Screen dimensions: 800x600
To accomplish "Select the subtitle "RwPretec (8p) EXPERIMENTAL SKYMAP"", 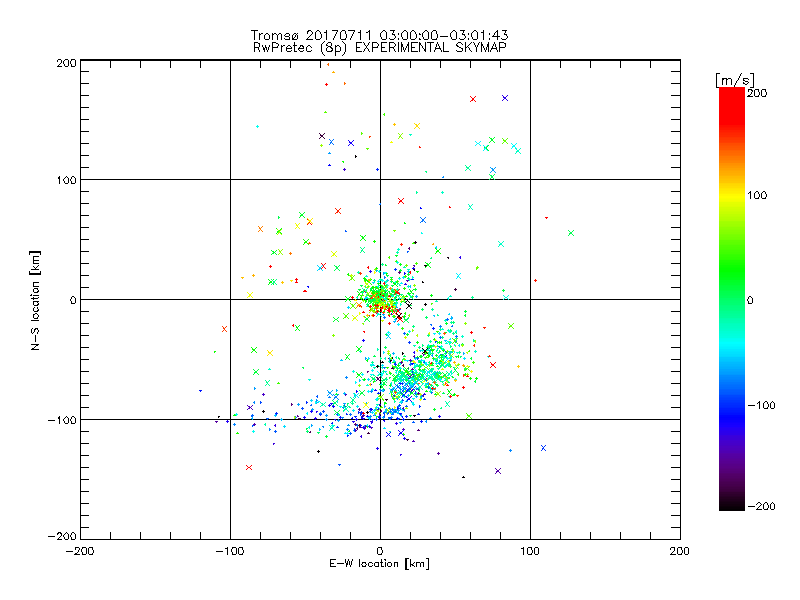I will [x=380, y=48].
